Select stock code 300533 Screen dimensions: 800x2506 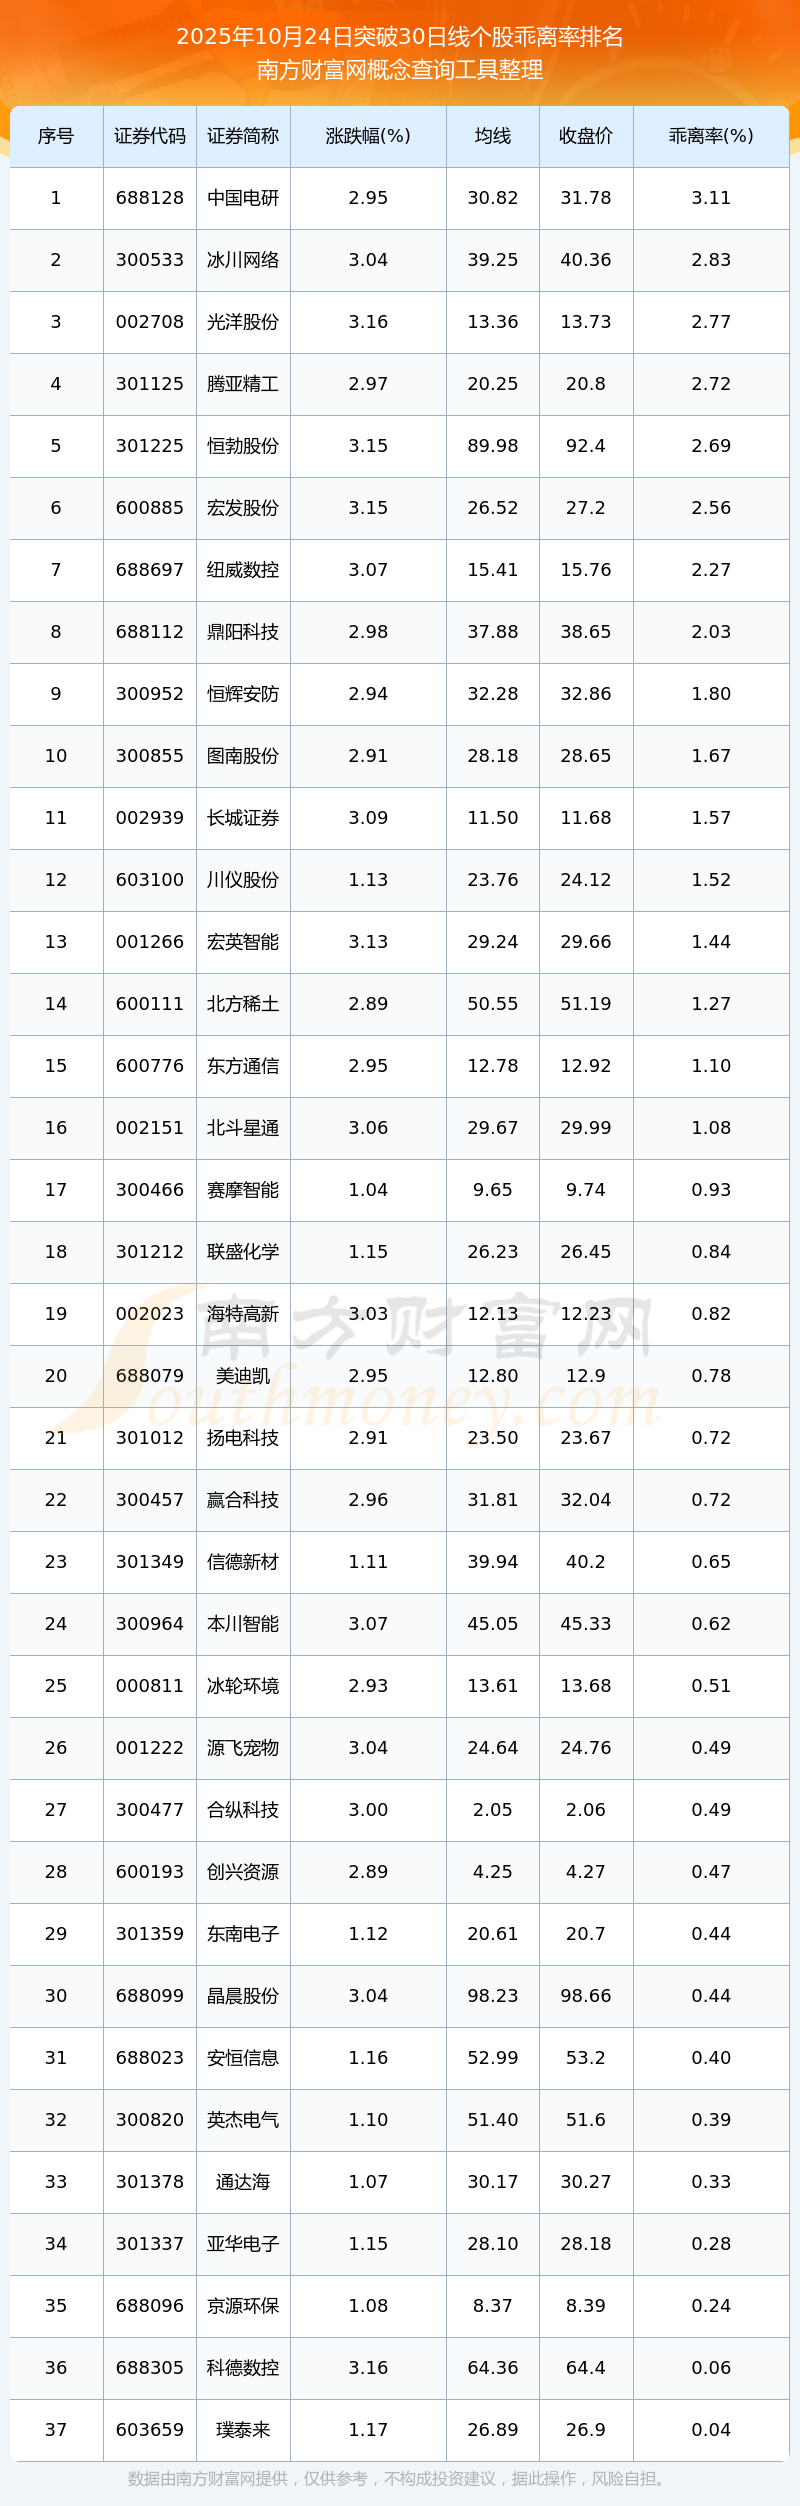pos(150,260)
